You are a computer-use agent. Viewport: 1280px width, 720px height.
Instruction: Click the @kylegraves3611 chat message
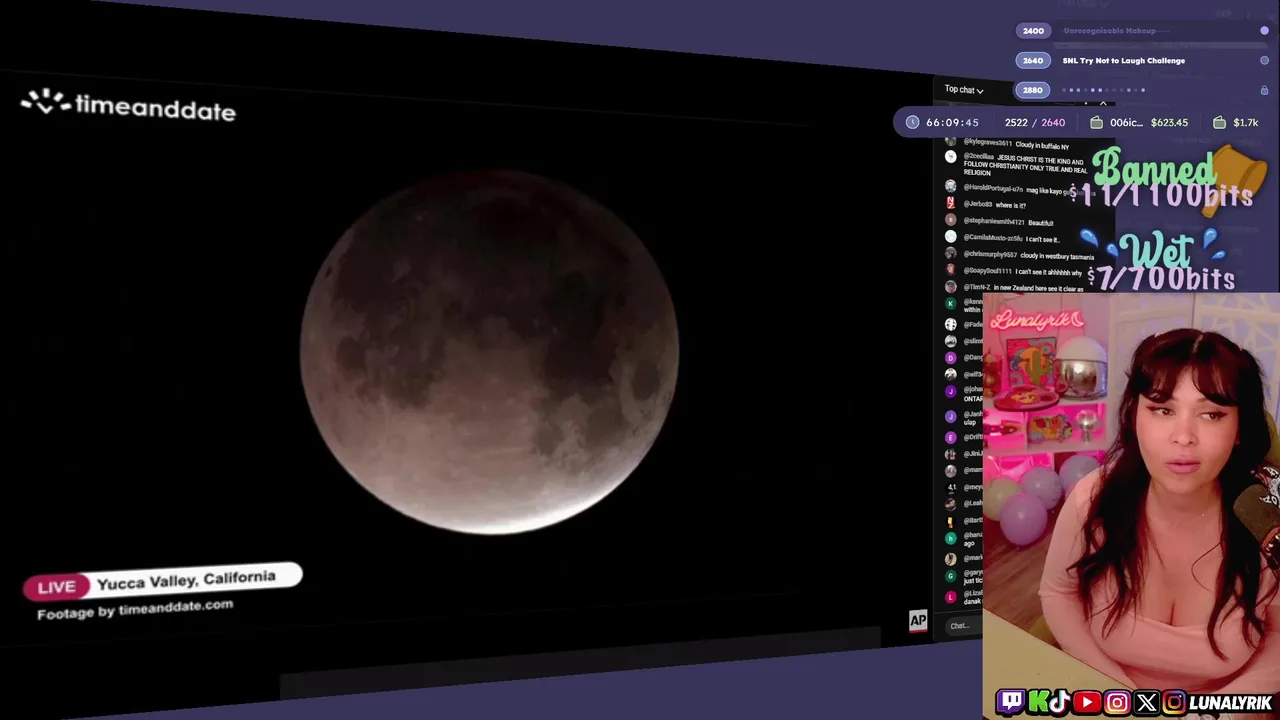[x=1015, y=144]
